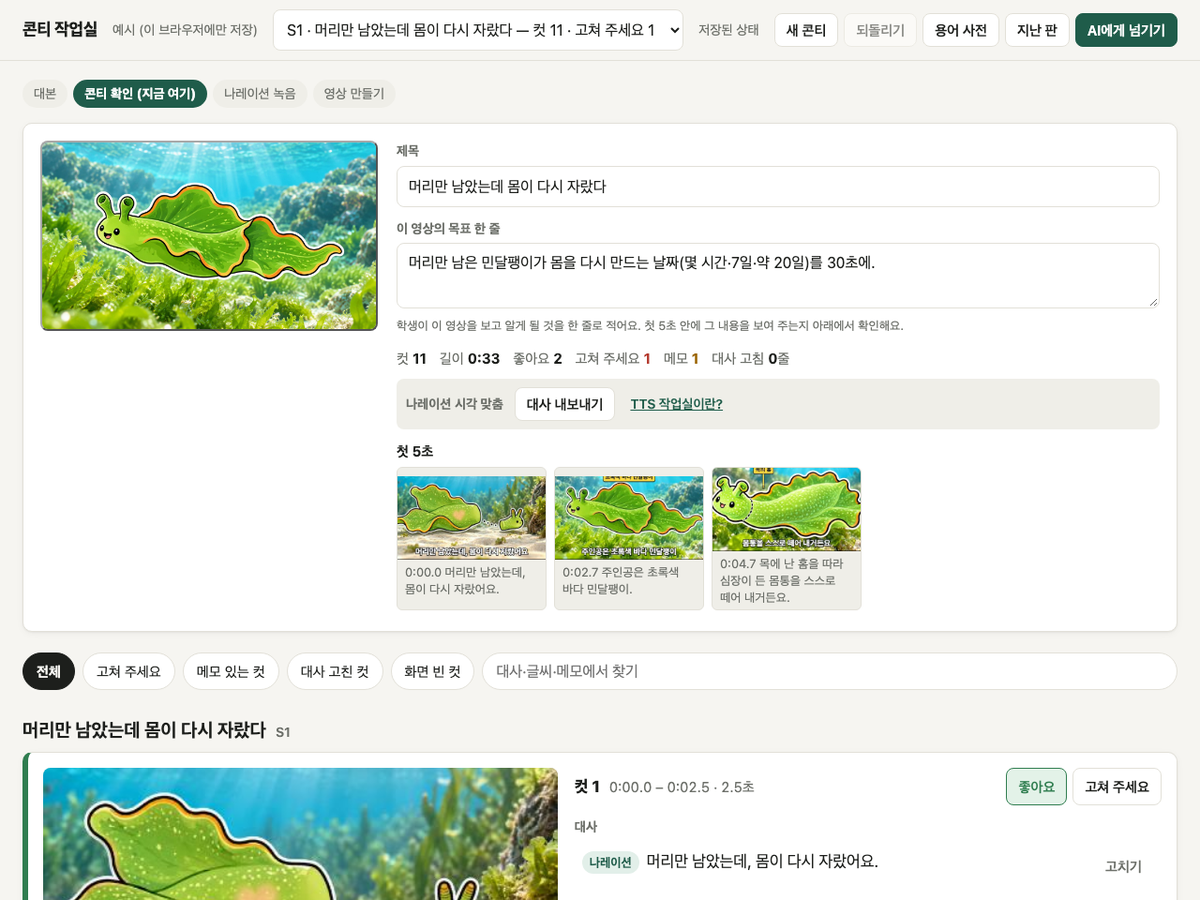The height and width of the screenshot is (900, 1200).
Task: Click the 대사·글씨·메모에서 찾기 search field
Action: click(829, 671)
